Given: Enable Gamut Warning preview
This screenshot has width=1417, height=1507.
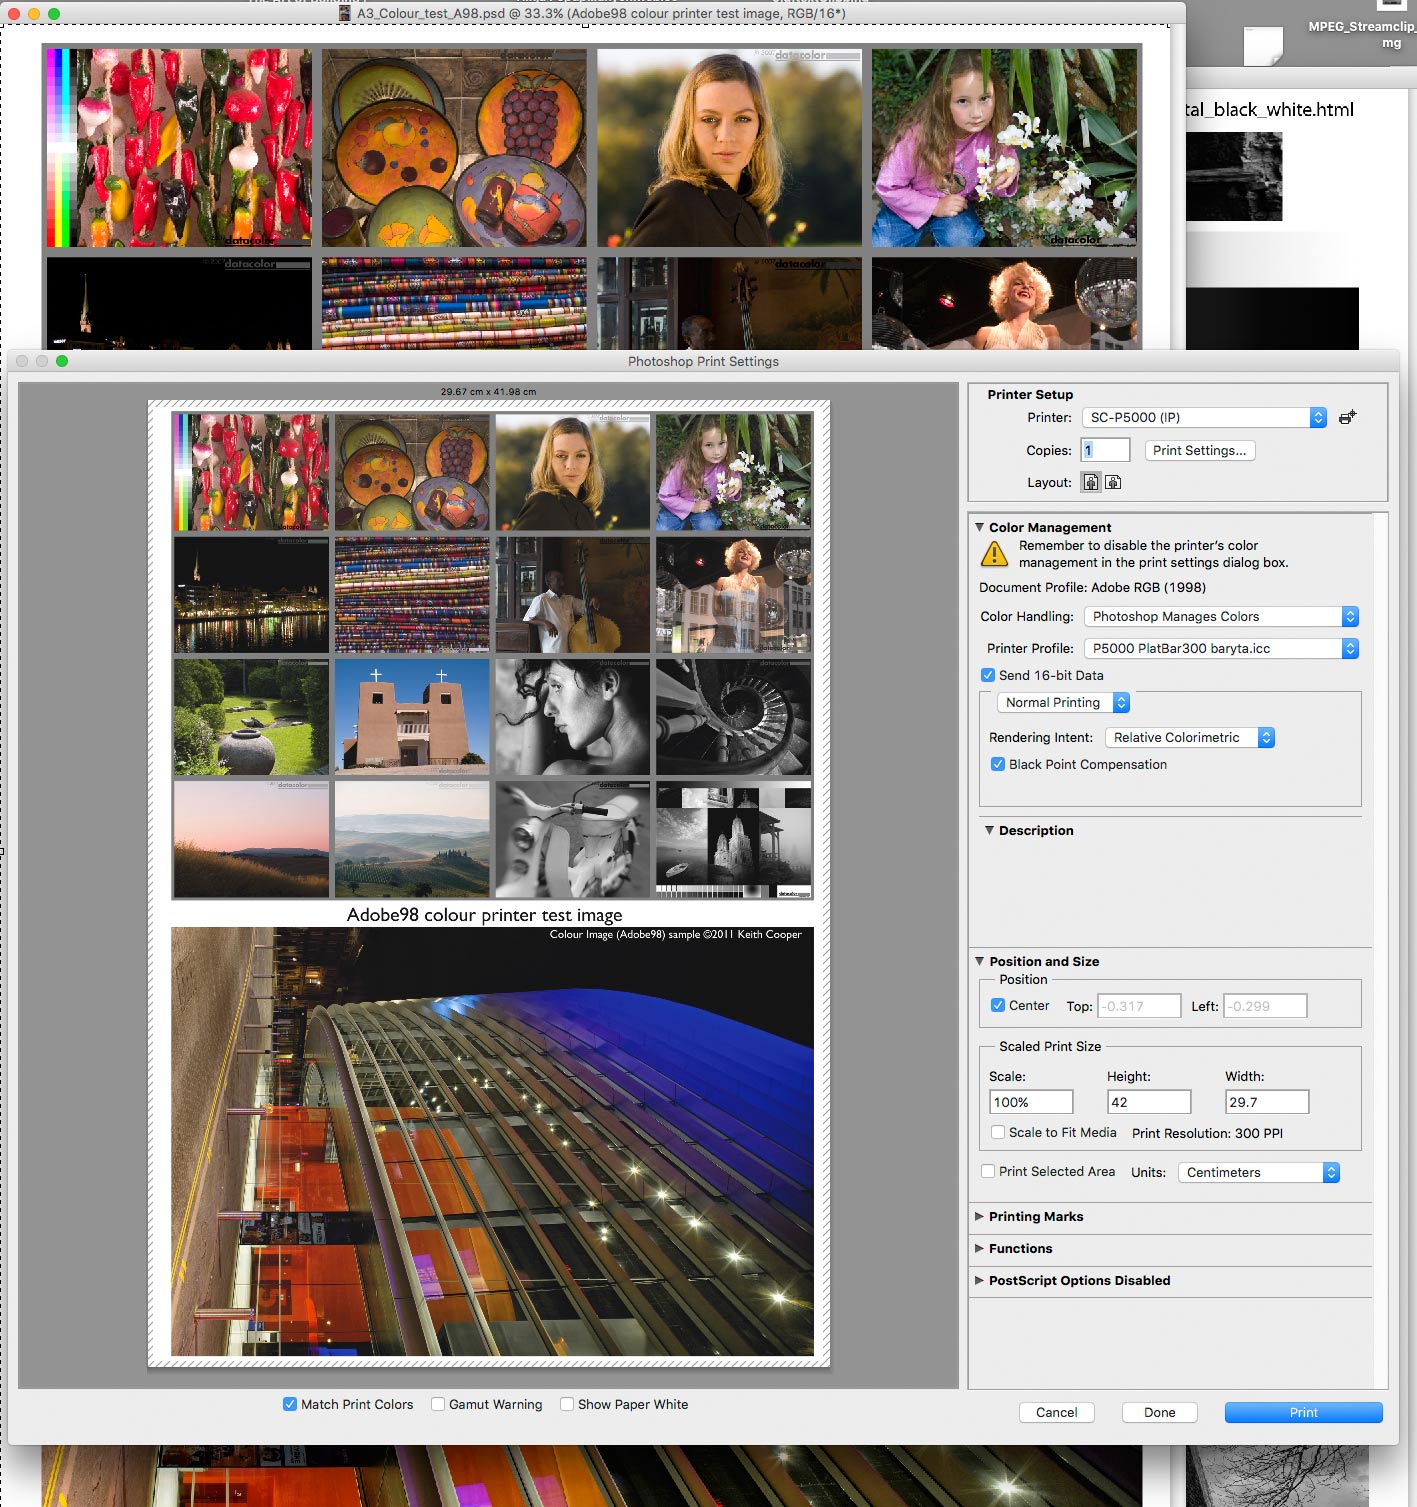Looking at the screenshot, I should (438, 1404).
